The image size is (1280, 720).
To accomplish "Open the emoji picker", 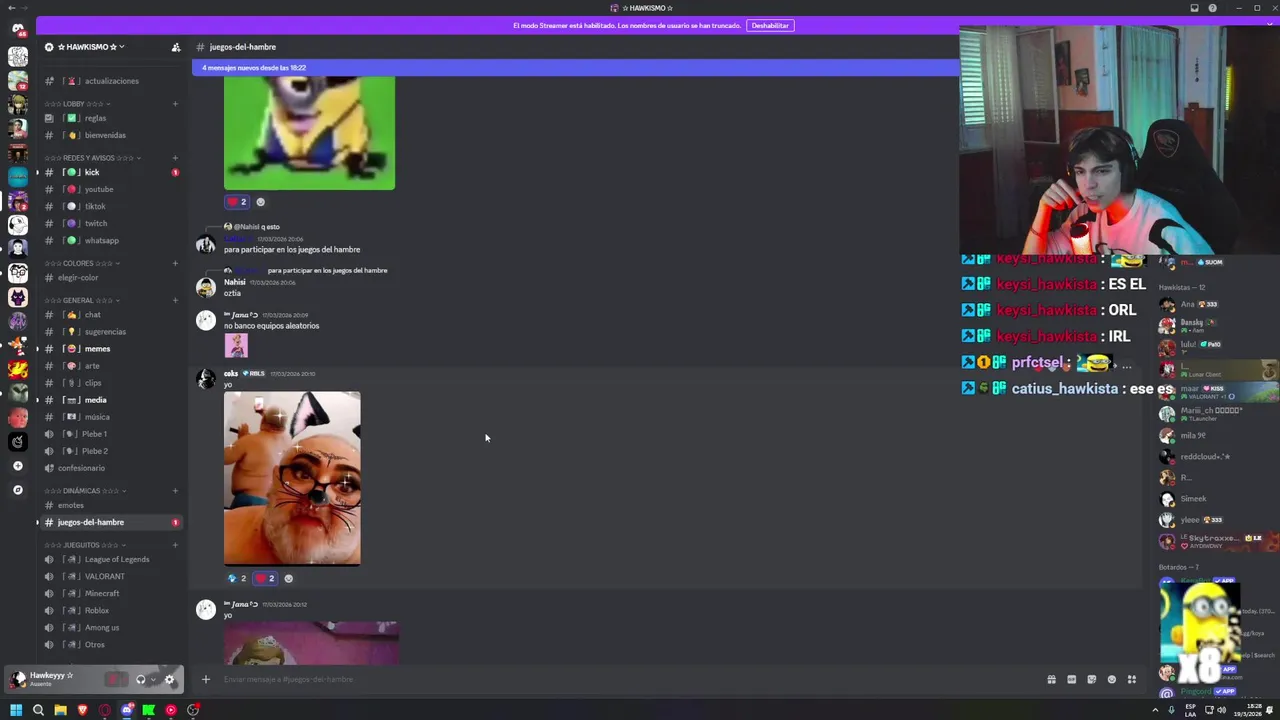I will coord(1111,680).
